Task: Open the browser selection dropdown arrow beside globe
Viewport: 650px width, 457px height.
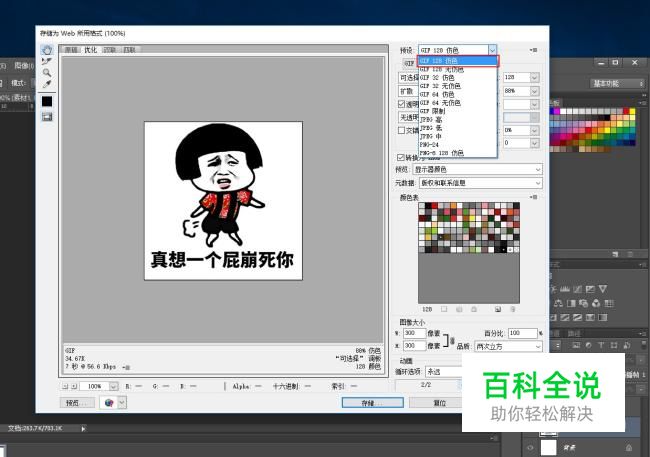Action: pyautogui.click(x=122, y=403)
